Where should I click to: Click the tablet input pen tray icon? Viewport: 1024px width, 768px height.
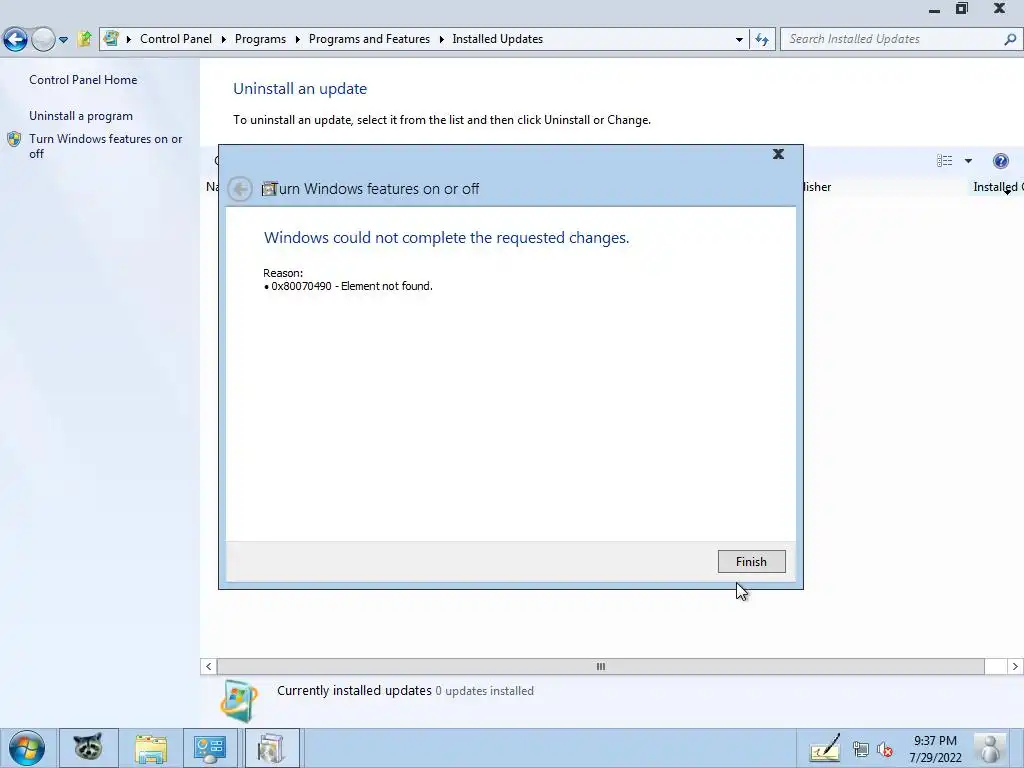[825, 748]
